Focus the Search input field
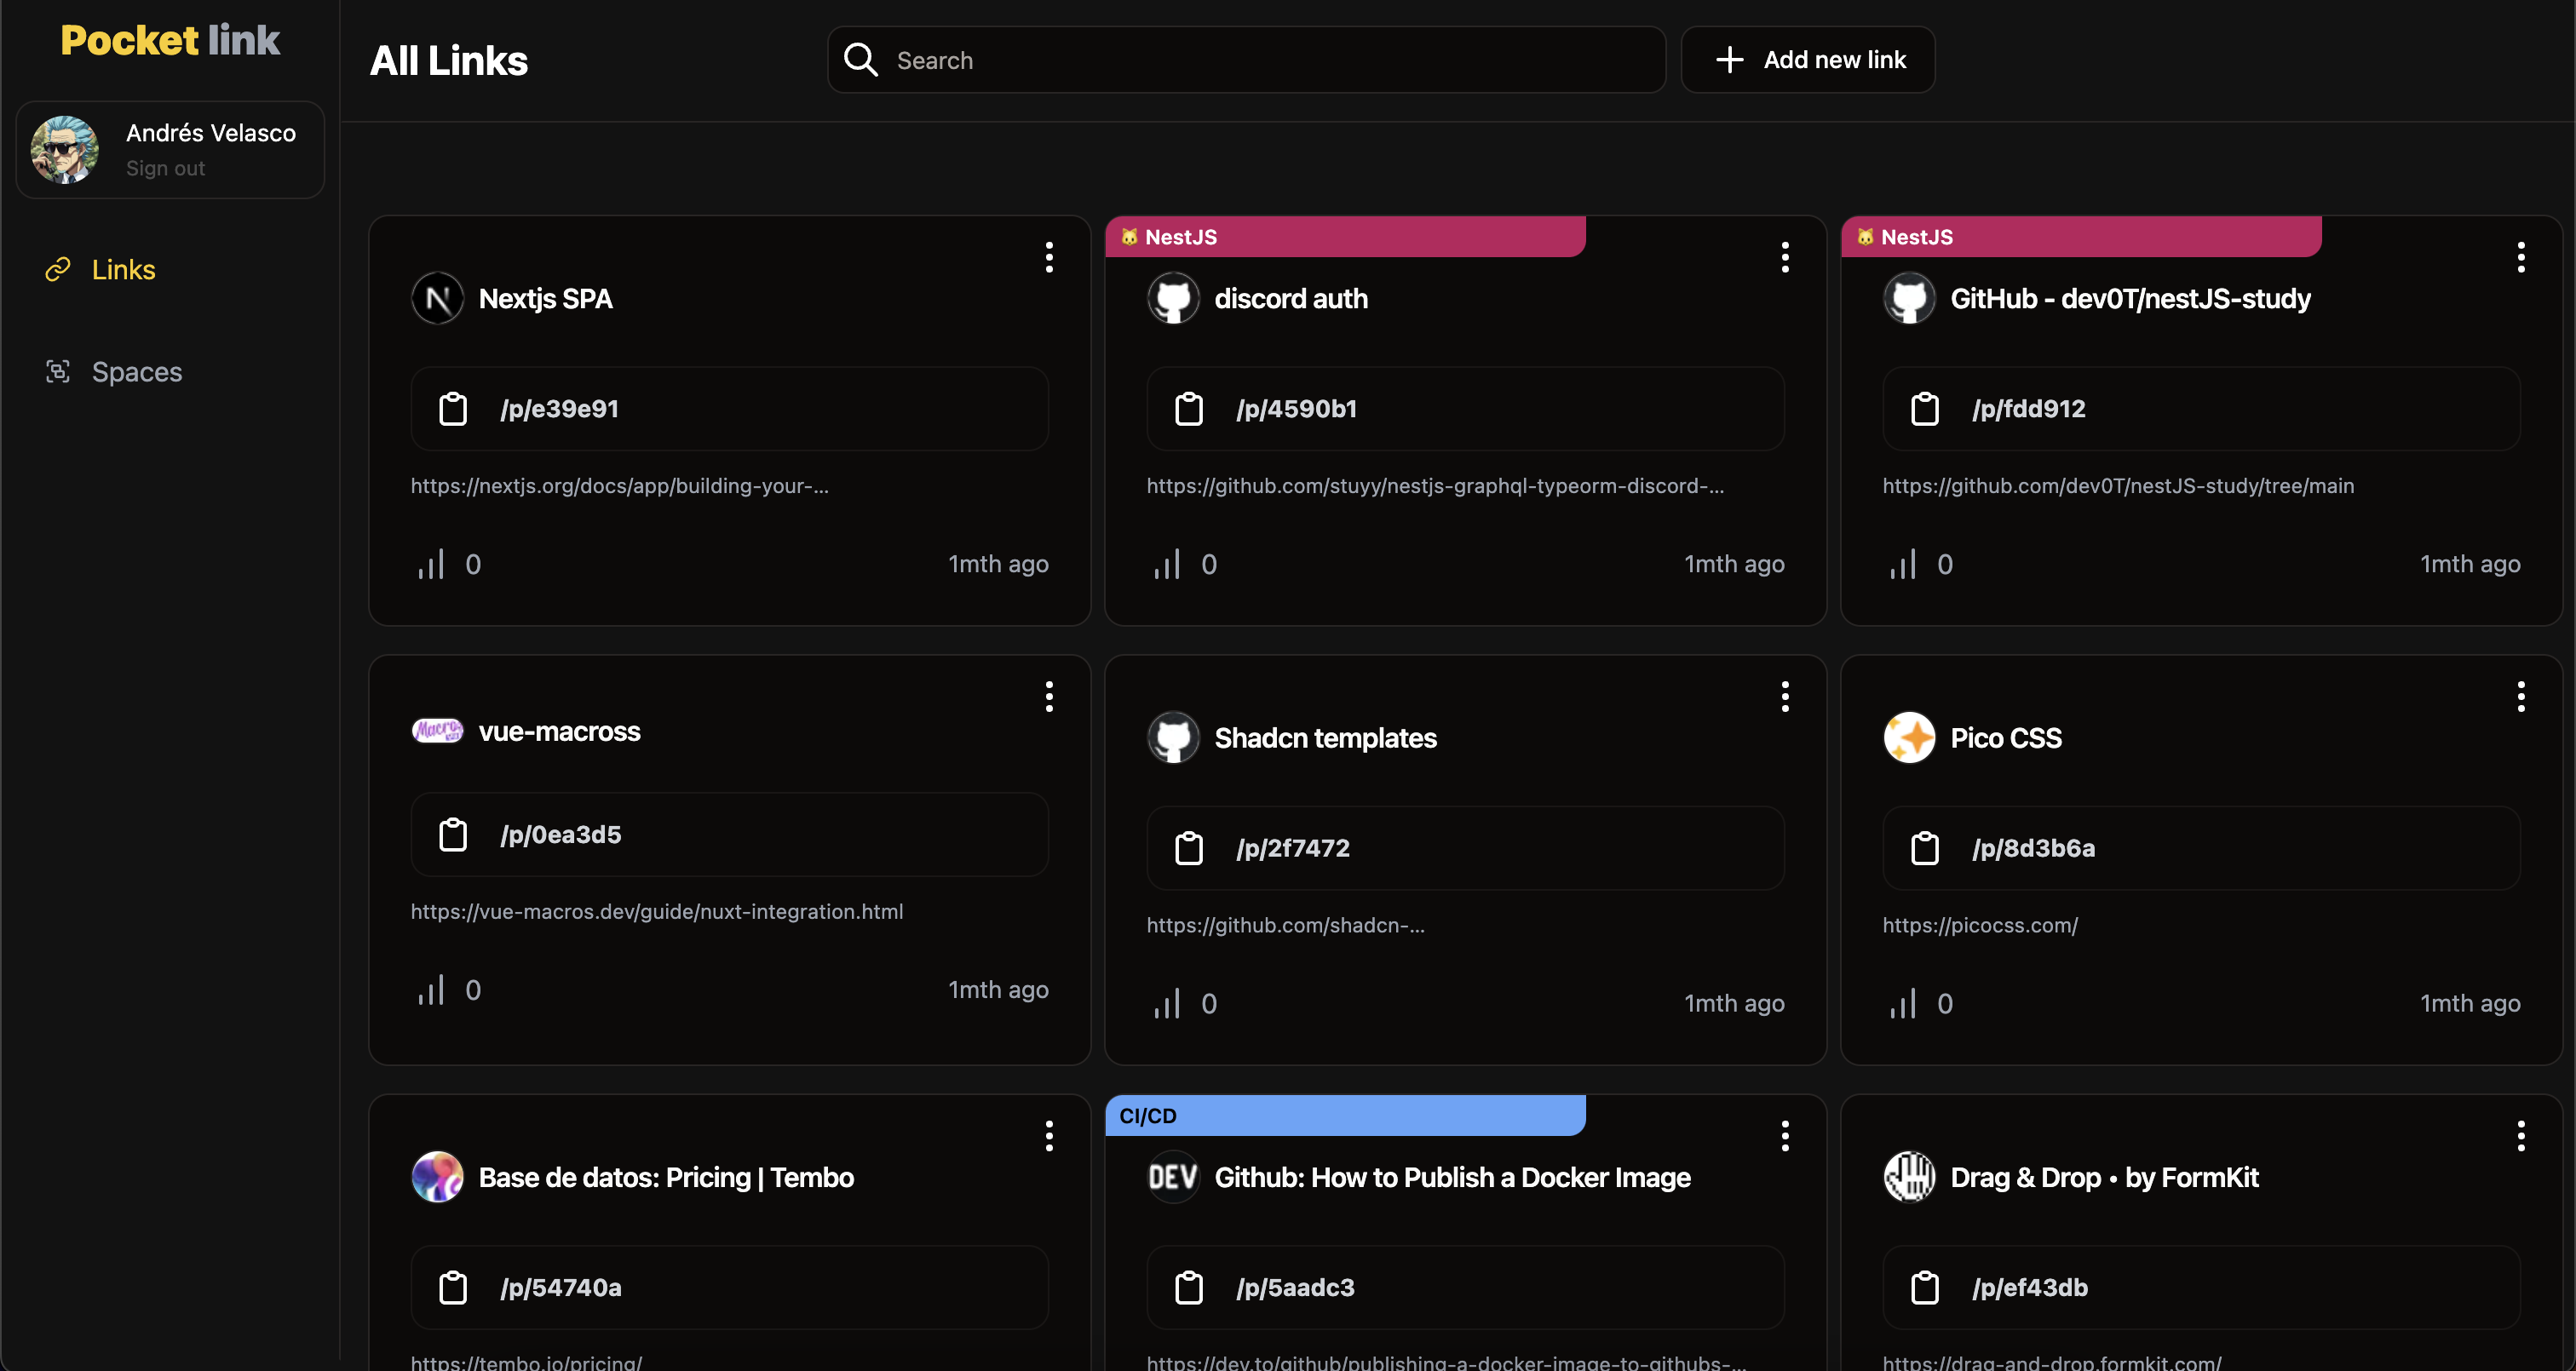The height and width of the screenshot is (1371, 2576). click(x=1247, y=60)
